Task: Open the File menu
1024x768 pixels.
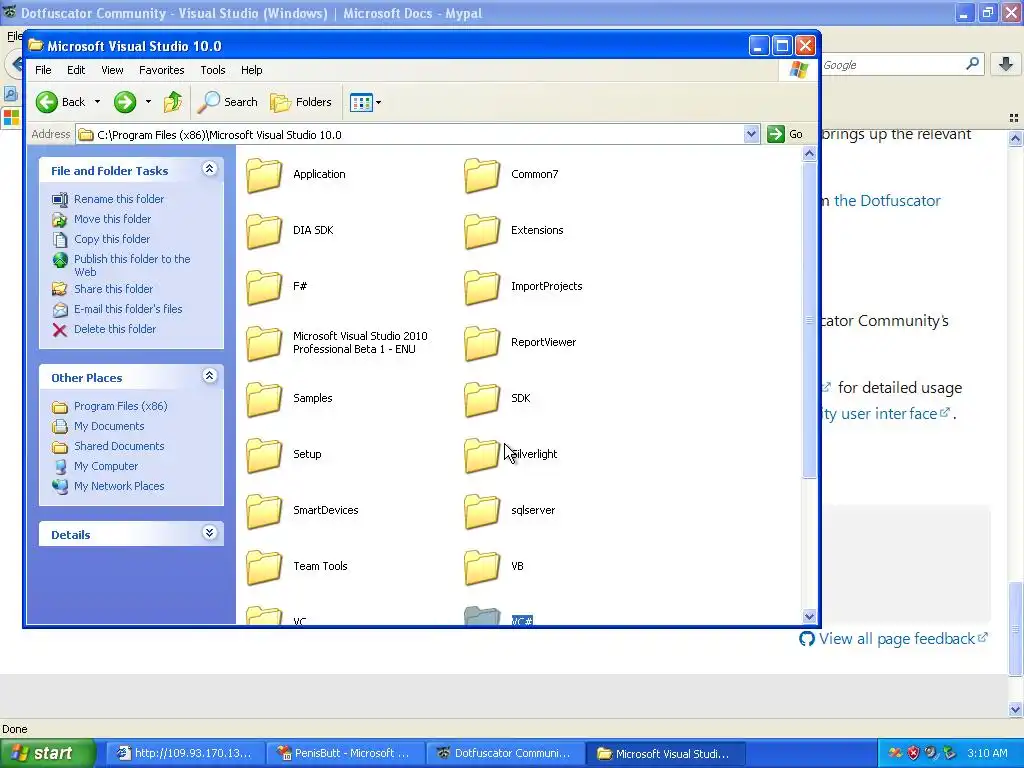Action: [43, 70]
